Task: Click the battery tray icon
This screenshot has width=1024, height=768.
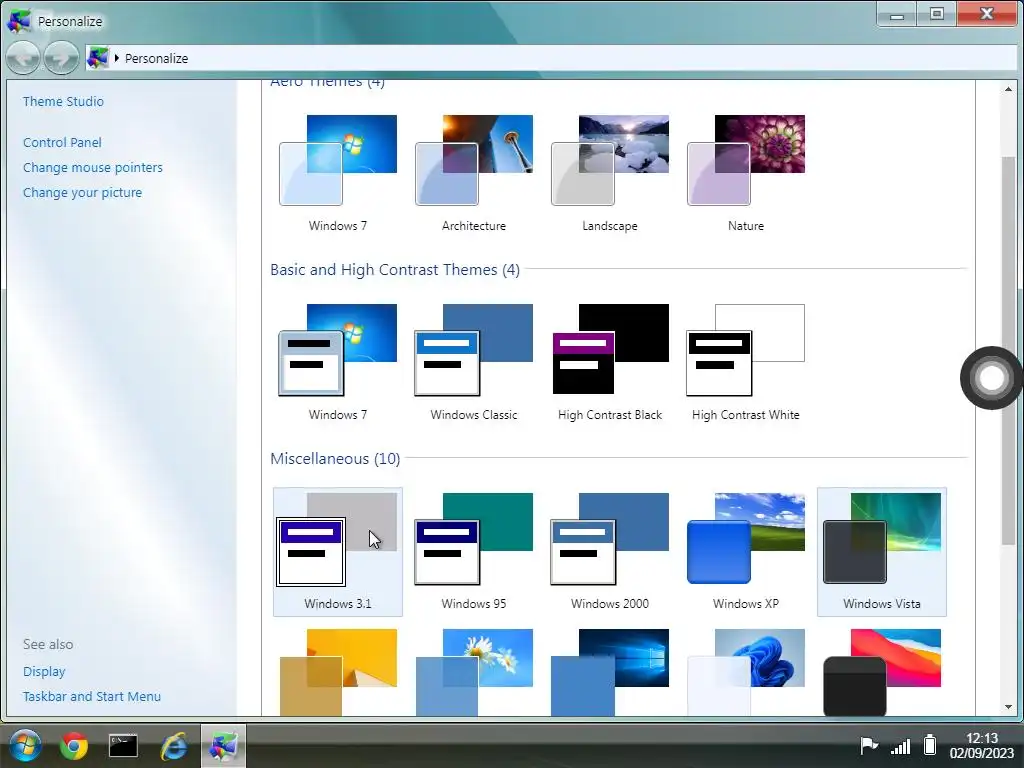Action: 930,745
